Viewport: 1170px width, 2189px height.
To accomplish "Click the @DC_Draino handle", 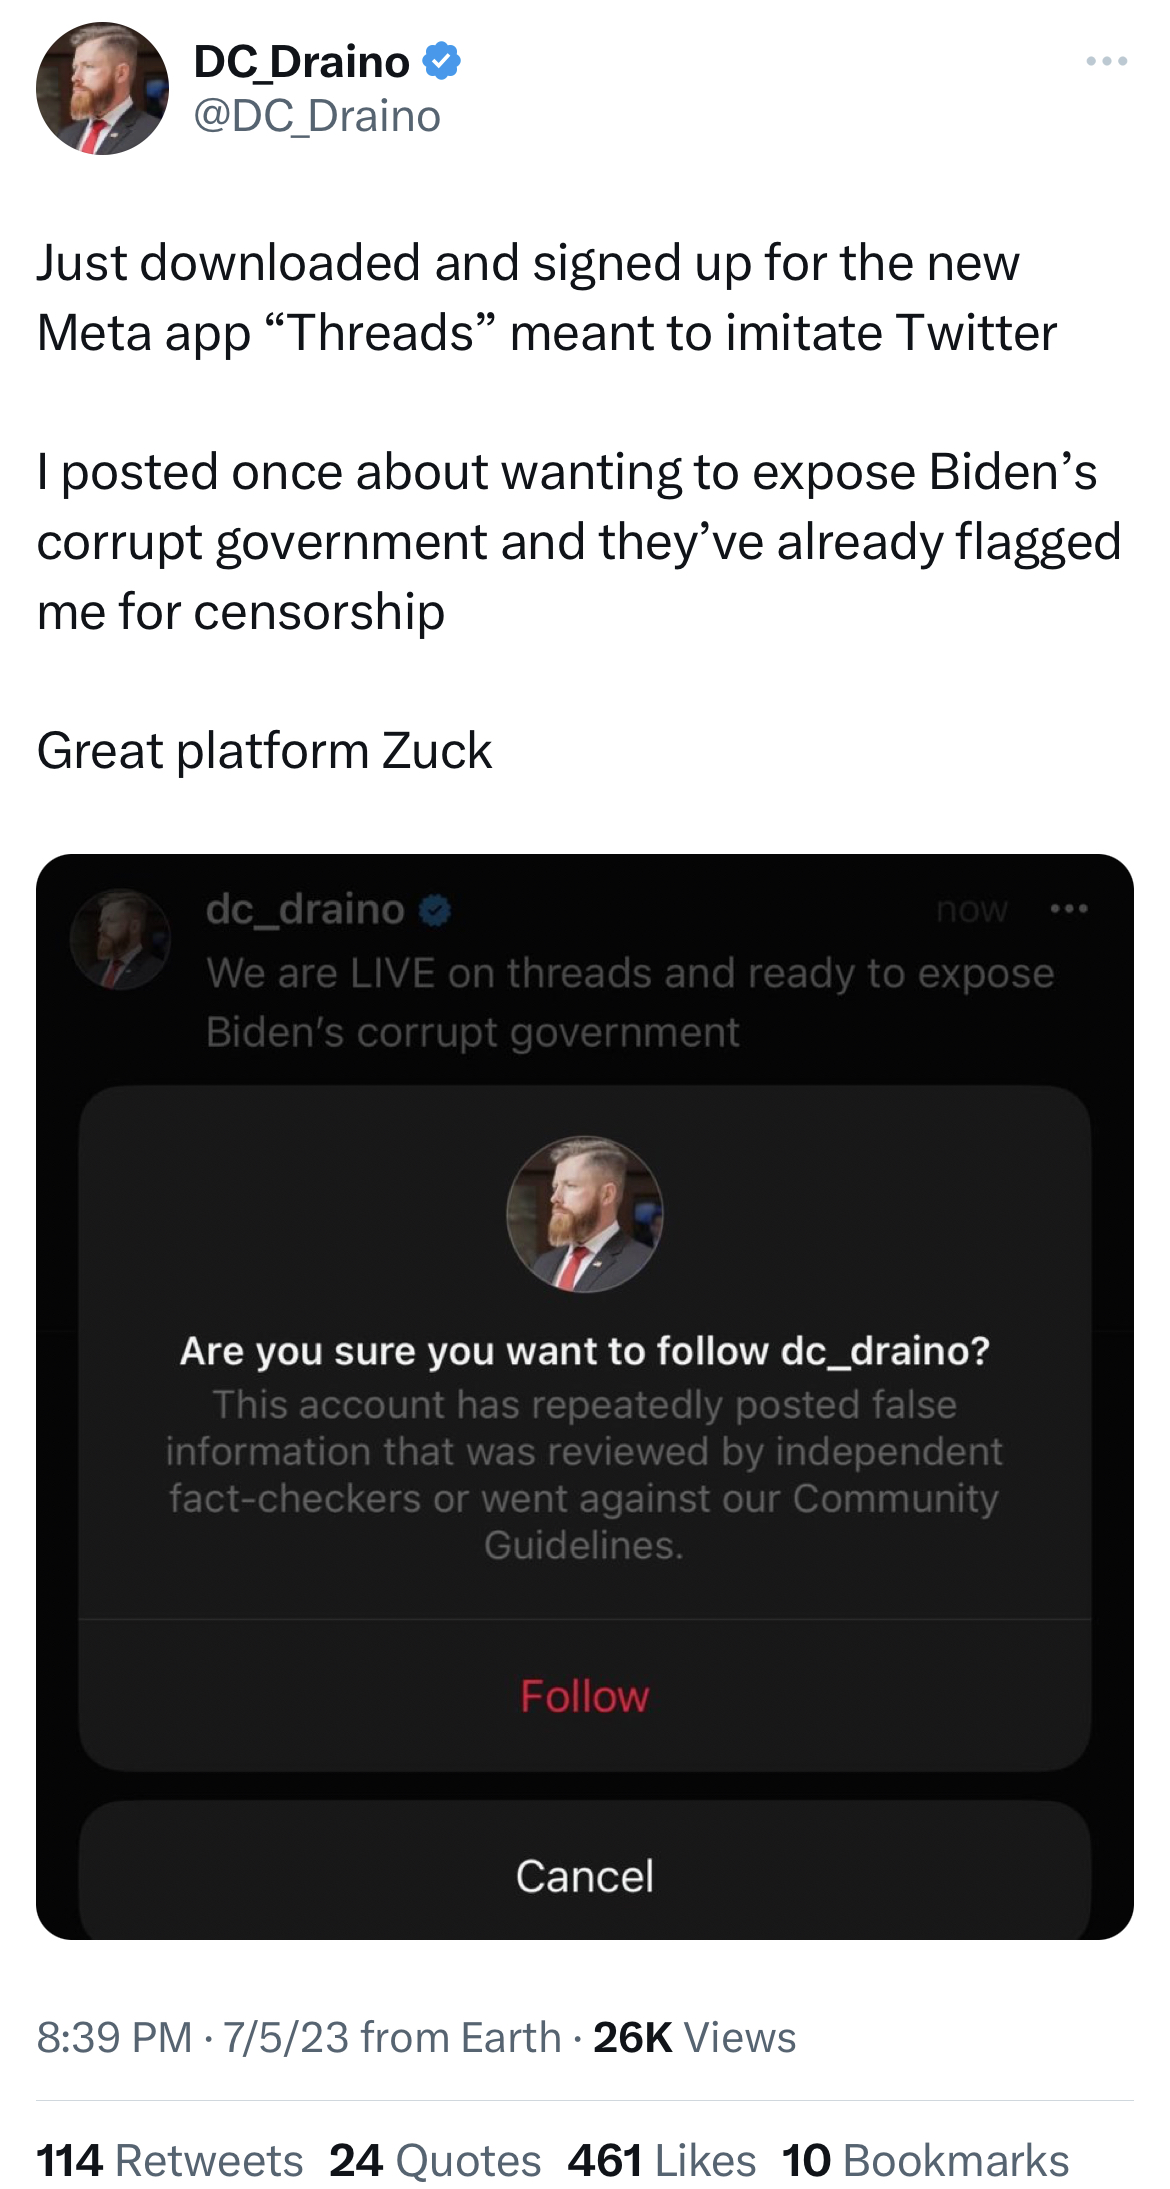I will click(x=316, y=116).
